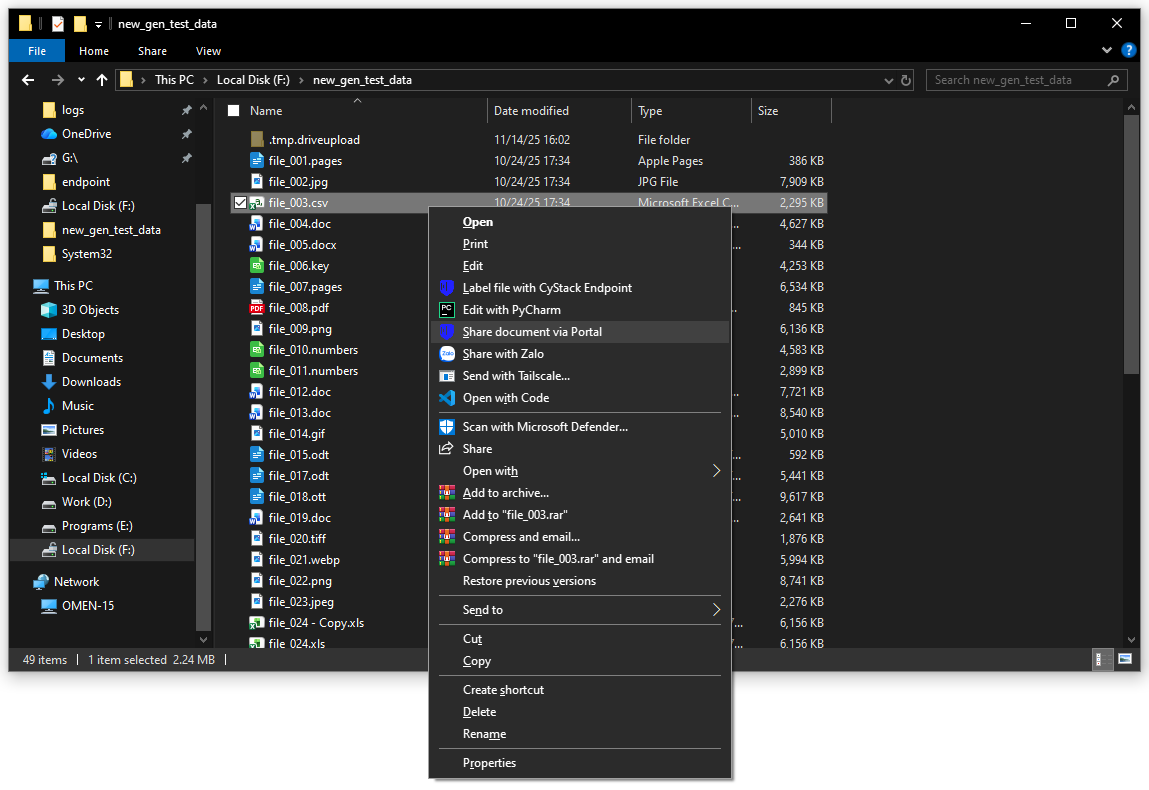Viewport: 1149px width, 790px height.
Task: Expand the Send to submenu arrow
Action: 716,610
